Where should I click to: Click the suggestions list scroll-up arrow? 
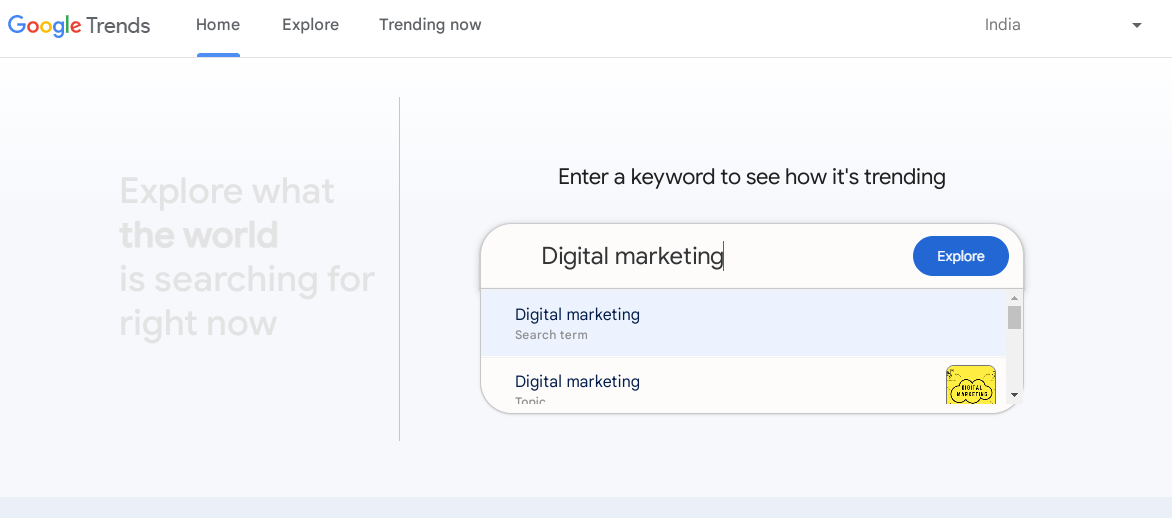click(x=1014, y=298)
